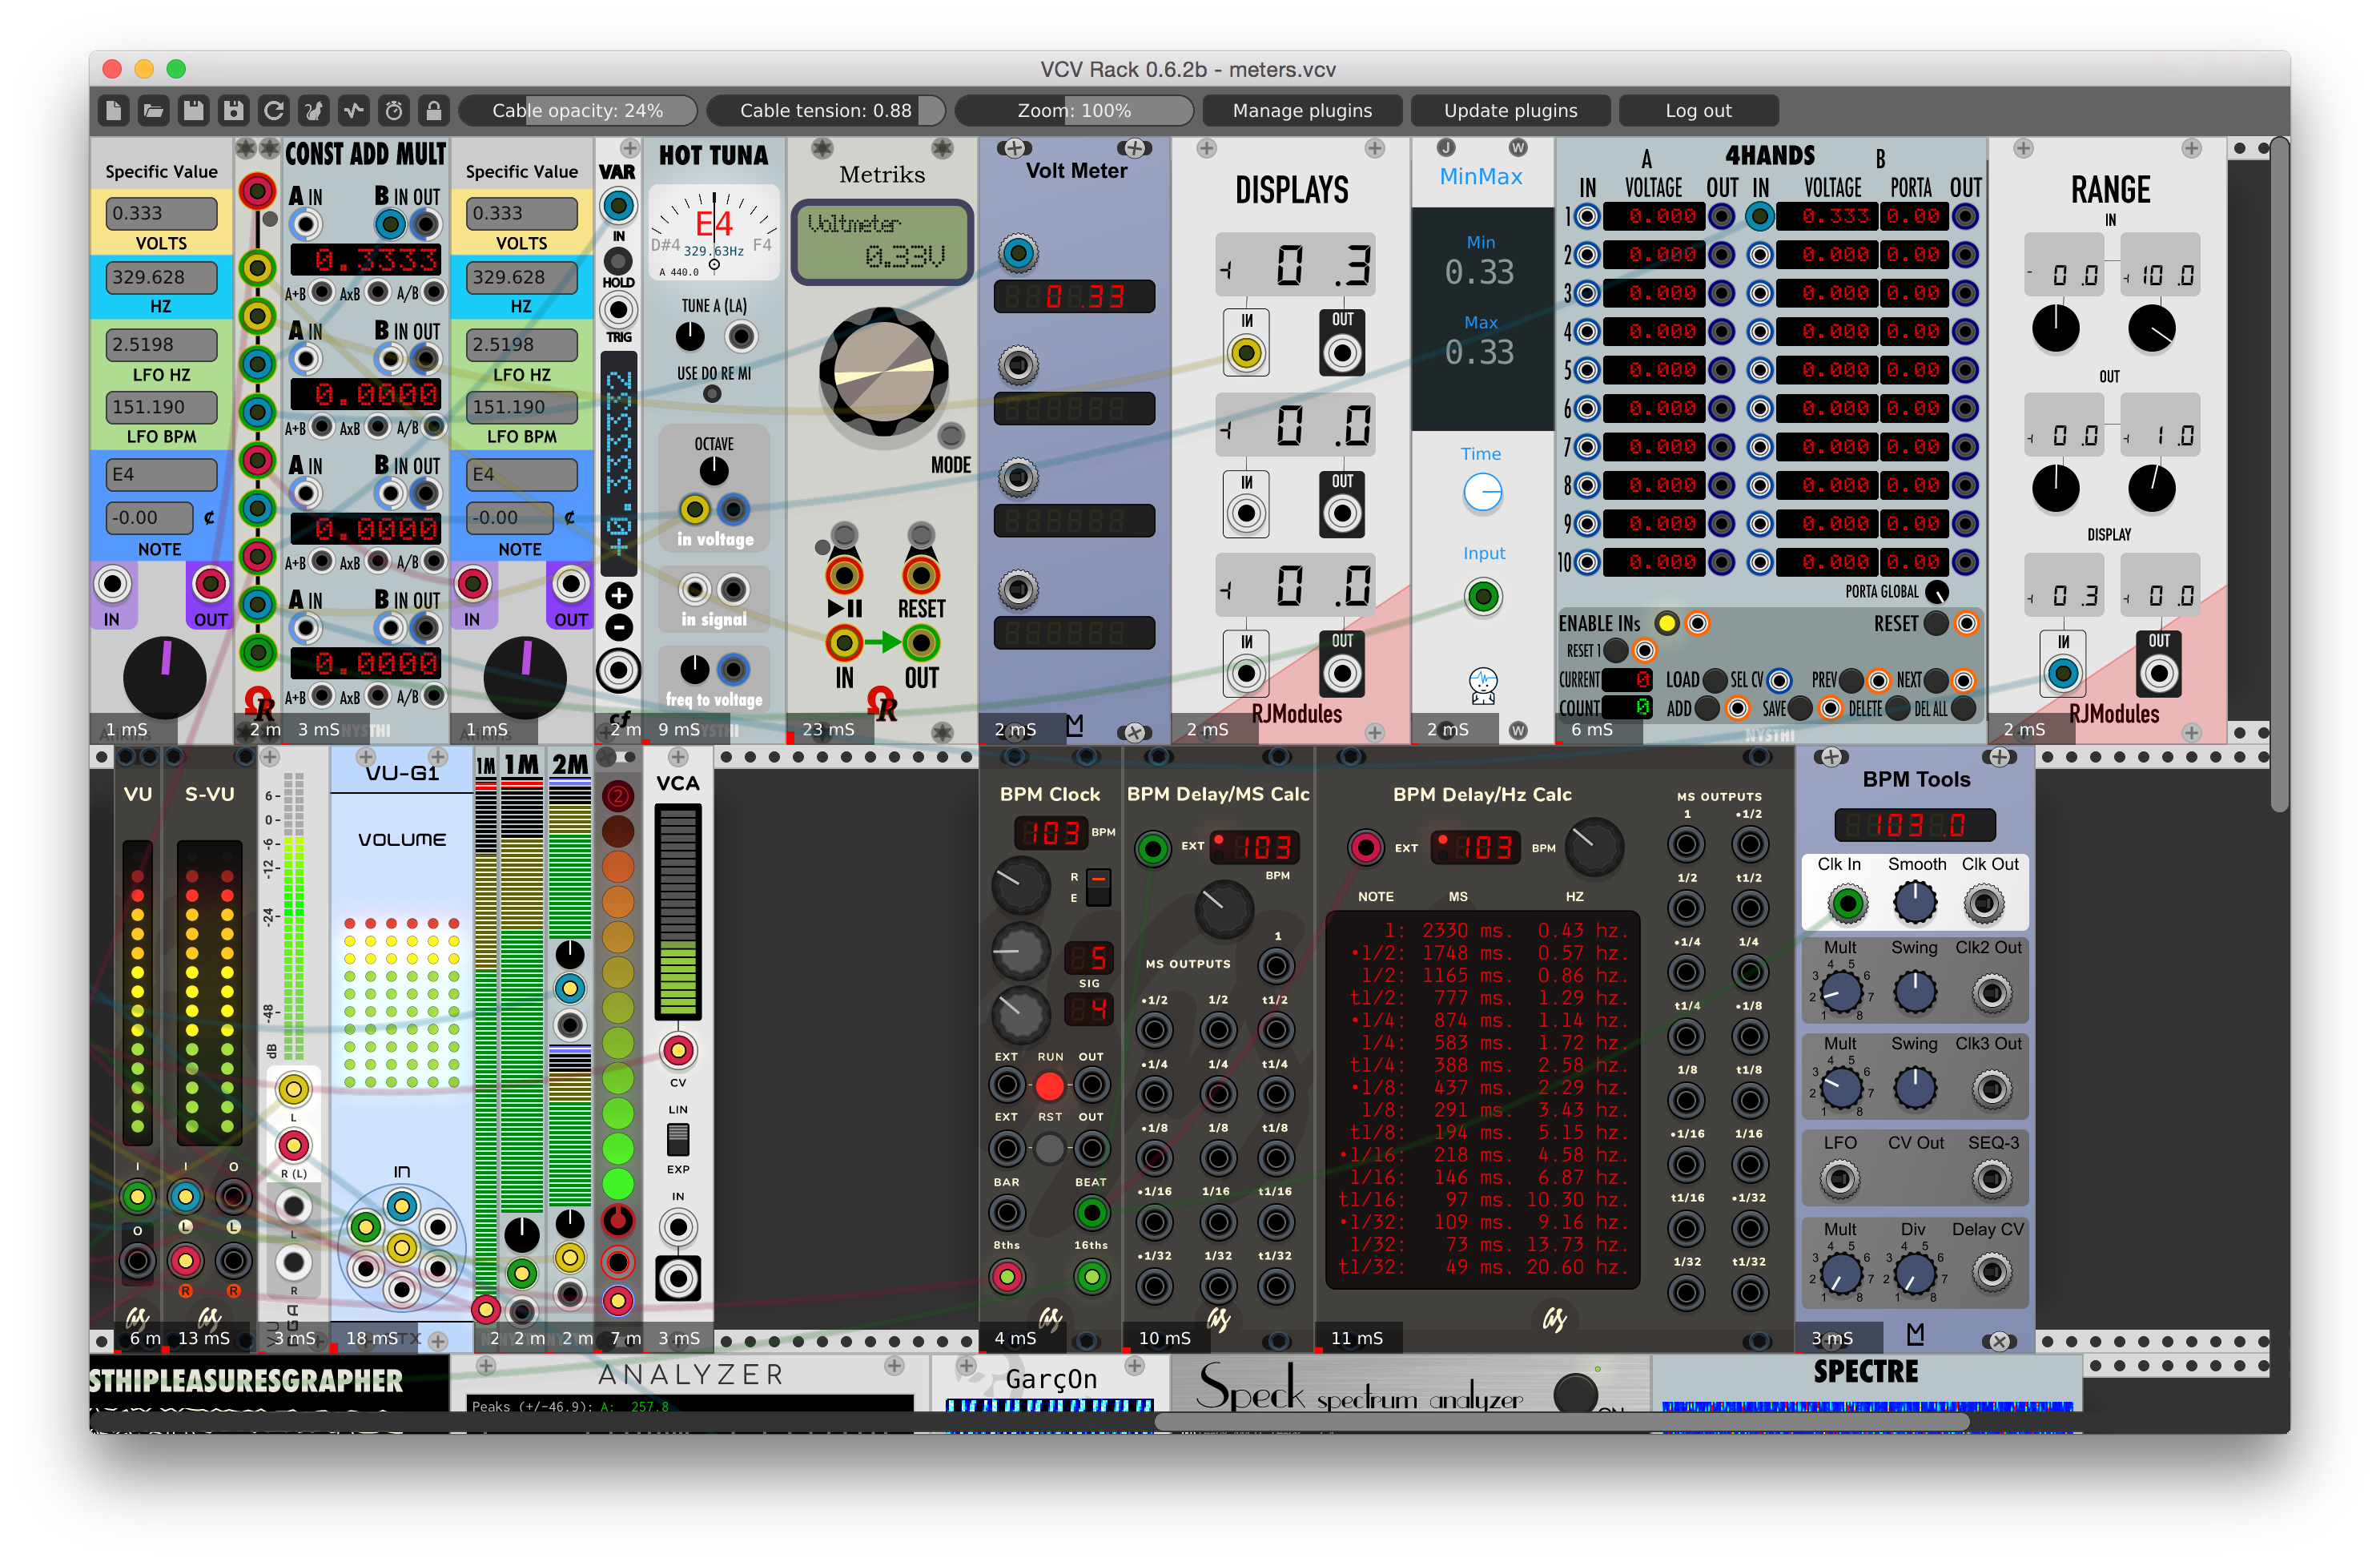Click the large knob on the Metriks module
Image resolution: width=2380 pixels, height=1562 pixels.
(x=883, y=371)
